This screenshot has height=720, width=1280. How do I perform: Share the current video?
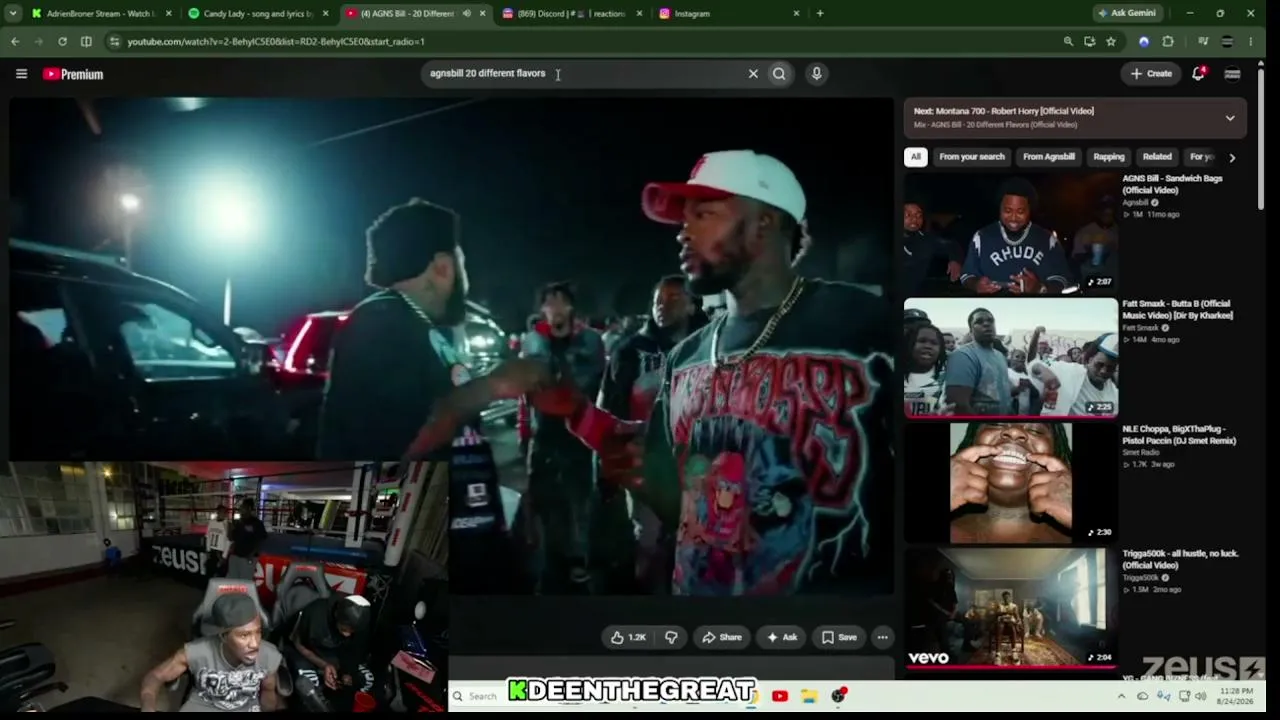click(721, 637)
